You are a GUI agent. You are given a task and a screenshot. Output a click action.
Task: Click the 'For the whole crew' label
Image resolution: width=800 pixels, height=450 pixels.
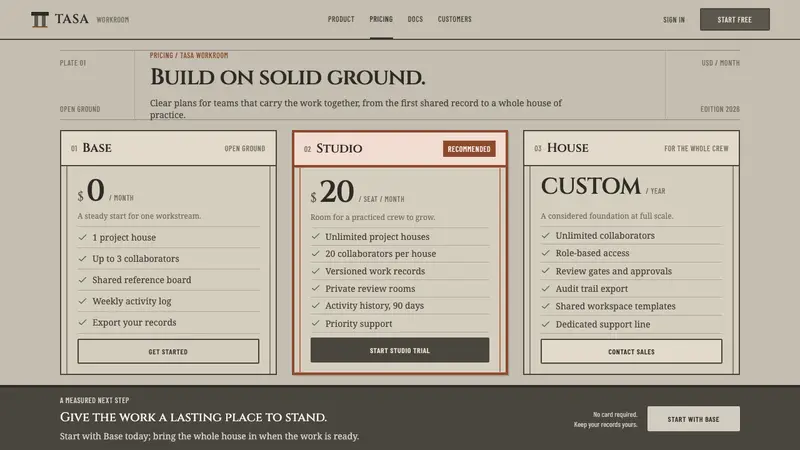pos(696,148)
